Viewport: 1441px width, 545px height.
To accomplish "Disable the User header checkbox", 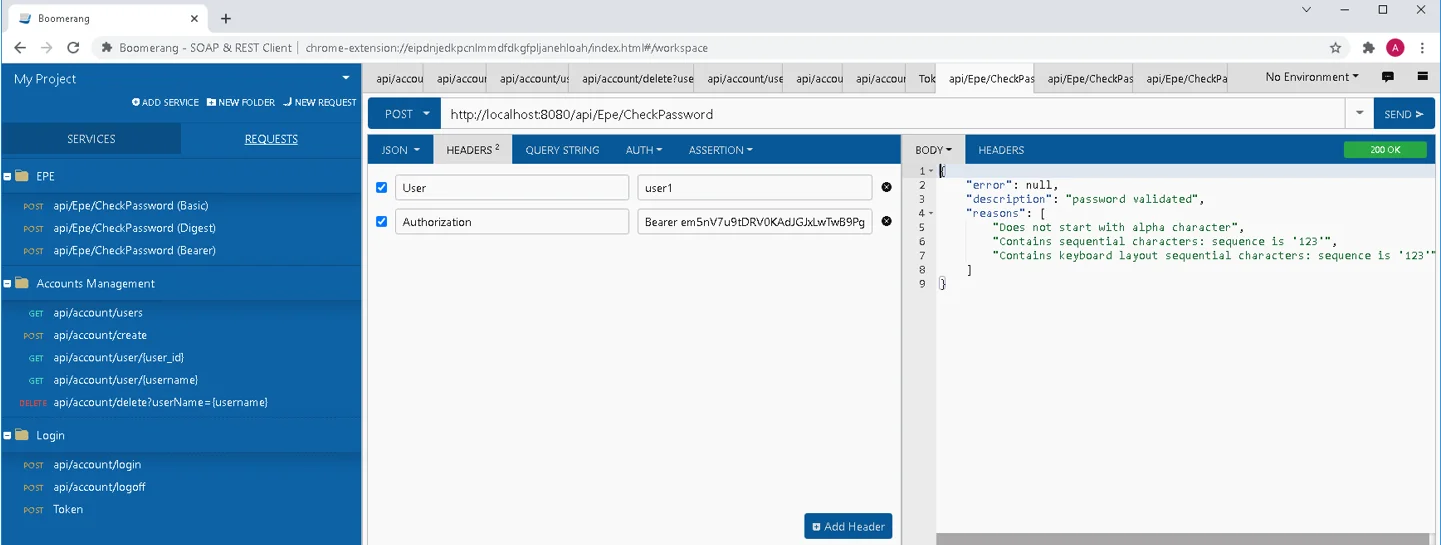I will 381,187.
